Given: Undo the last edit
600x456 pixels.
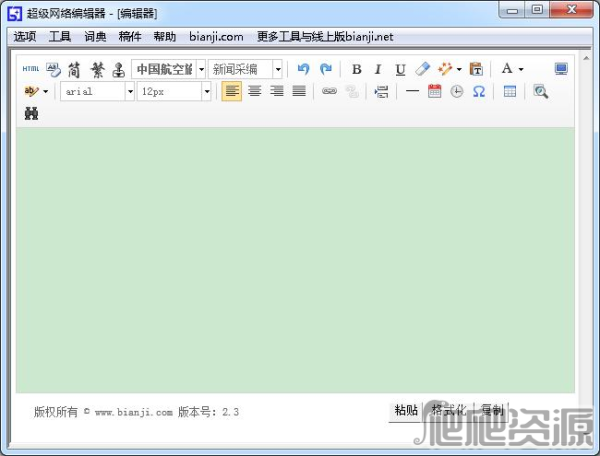Looking at the screenshot, I should click(x=303, y=69).
